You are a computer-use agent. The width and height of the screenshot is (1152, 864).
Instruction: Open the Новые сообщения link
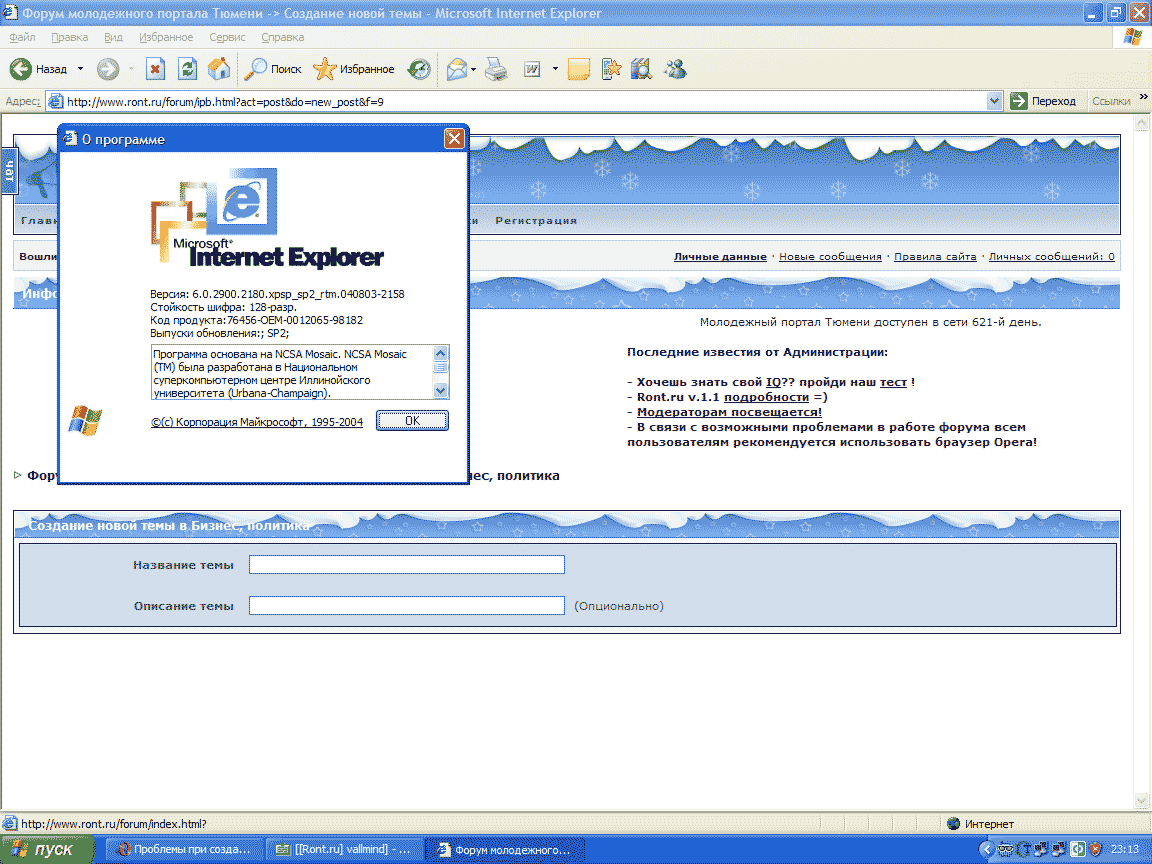[x=830, y=257]
